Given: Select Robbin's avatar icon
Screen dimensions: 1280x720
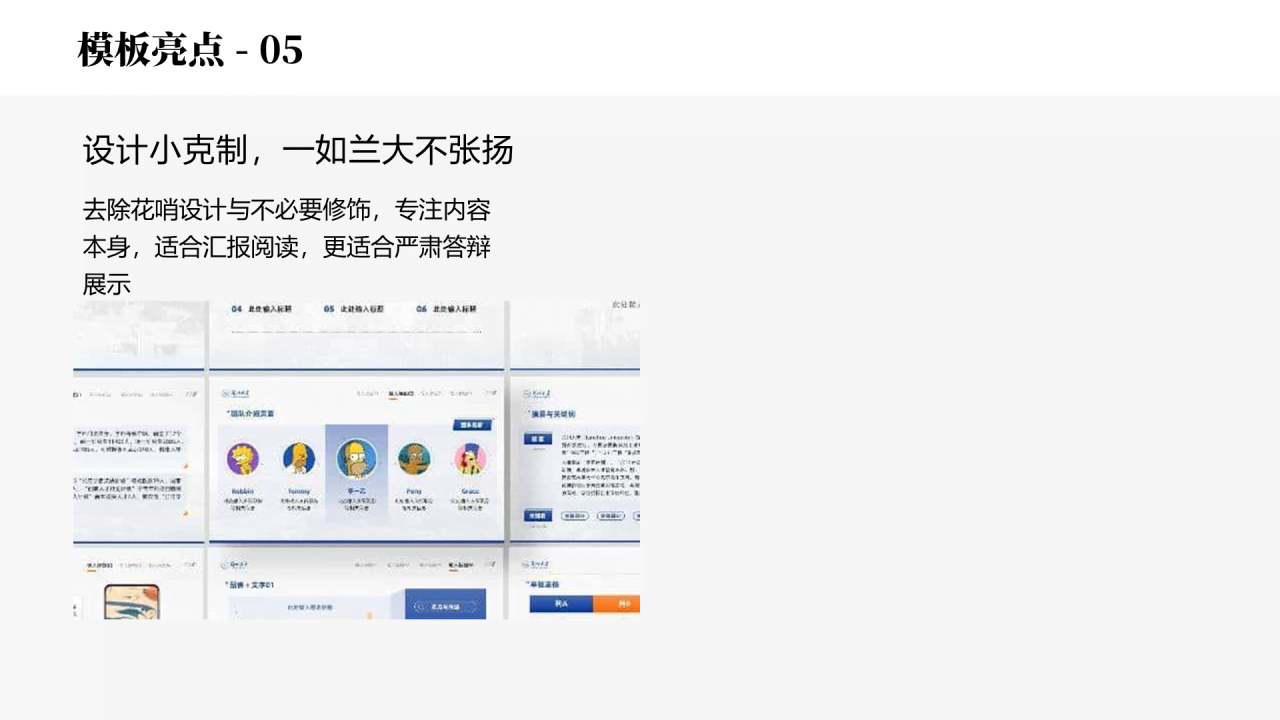Looking at the screenshot, I should pos(242,458).
